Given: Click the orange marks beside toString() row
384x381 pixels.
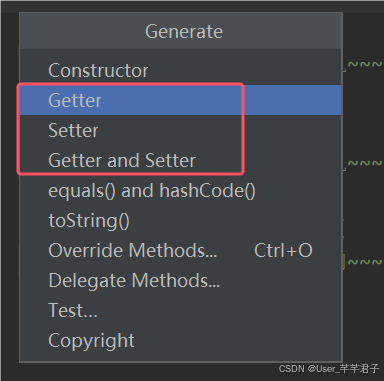Looking at the screenshot, I should click(344, 228).
